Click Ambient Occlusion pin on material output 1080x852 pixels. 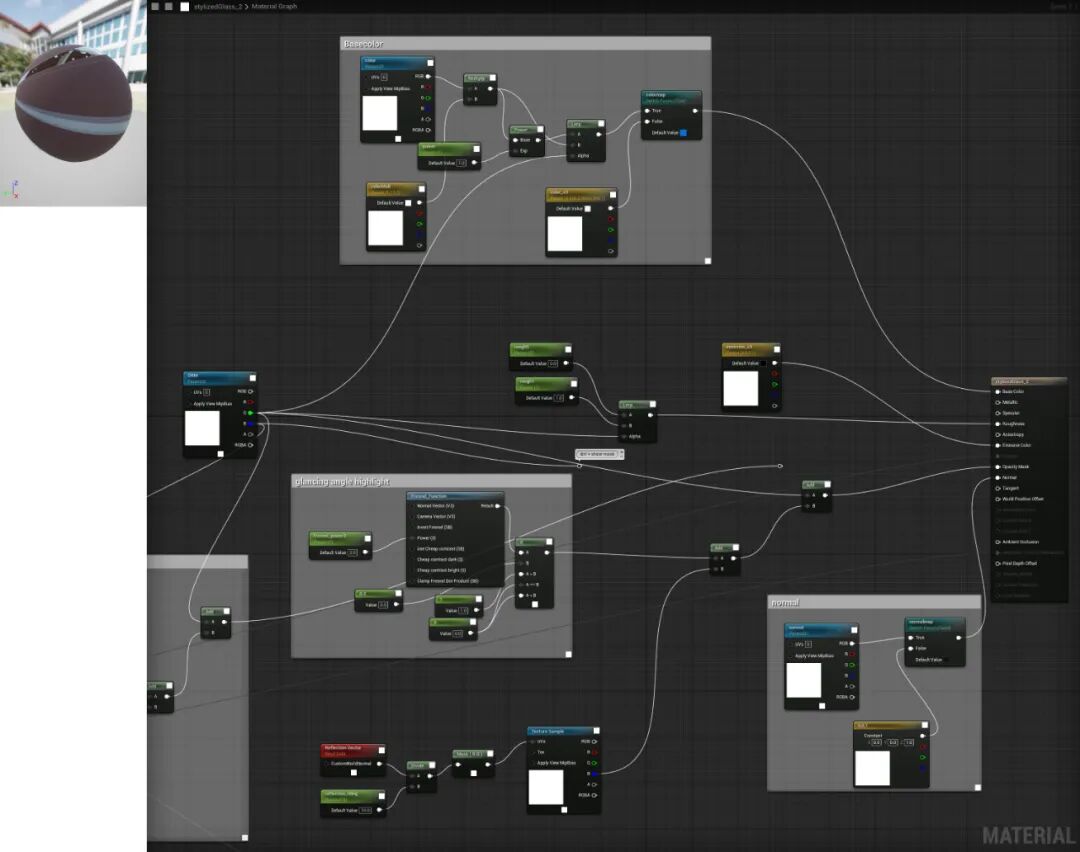997,542
